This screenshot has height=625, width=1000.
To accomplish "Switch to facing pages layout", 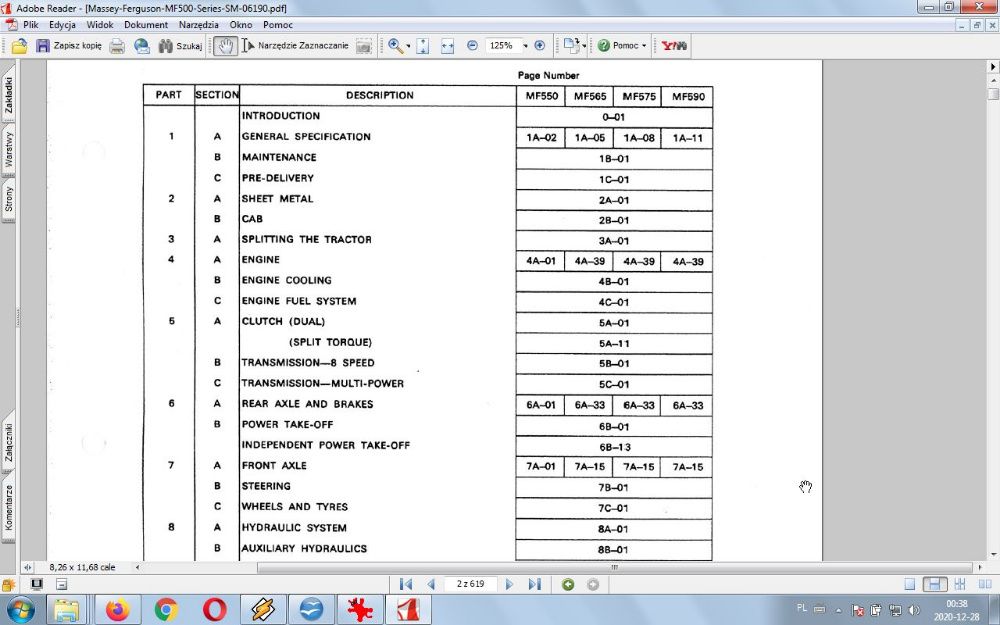I will tap(985, 584).
